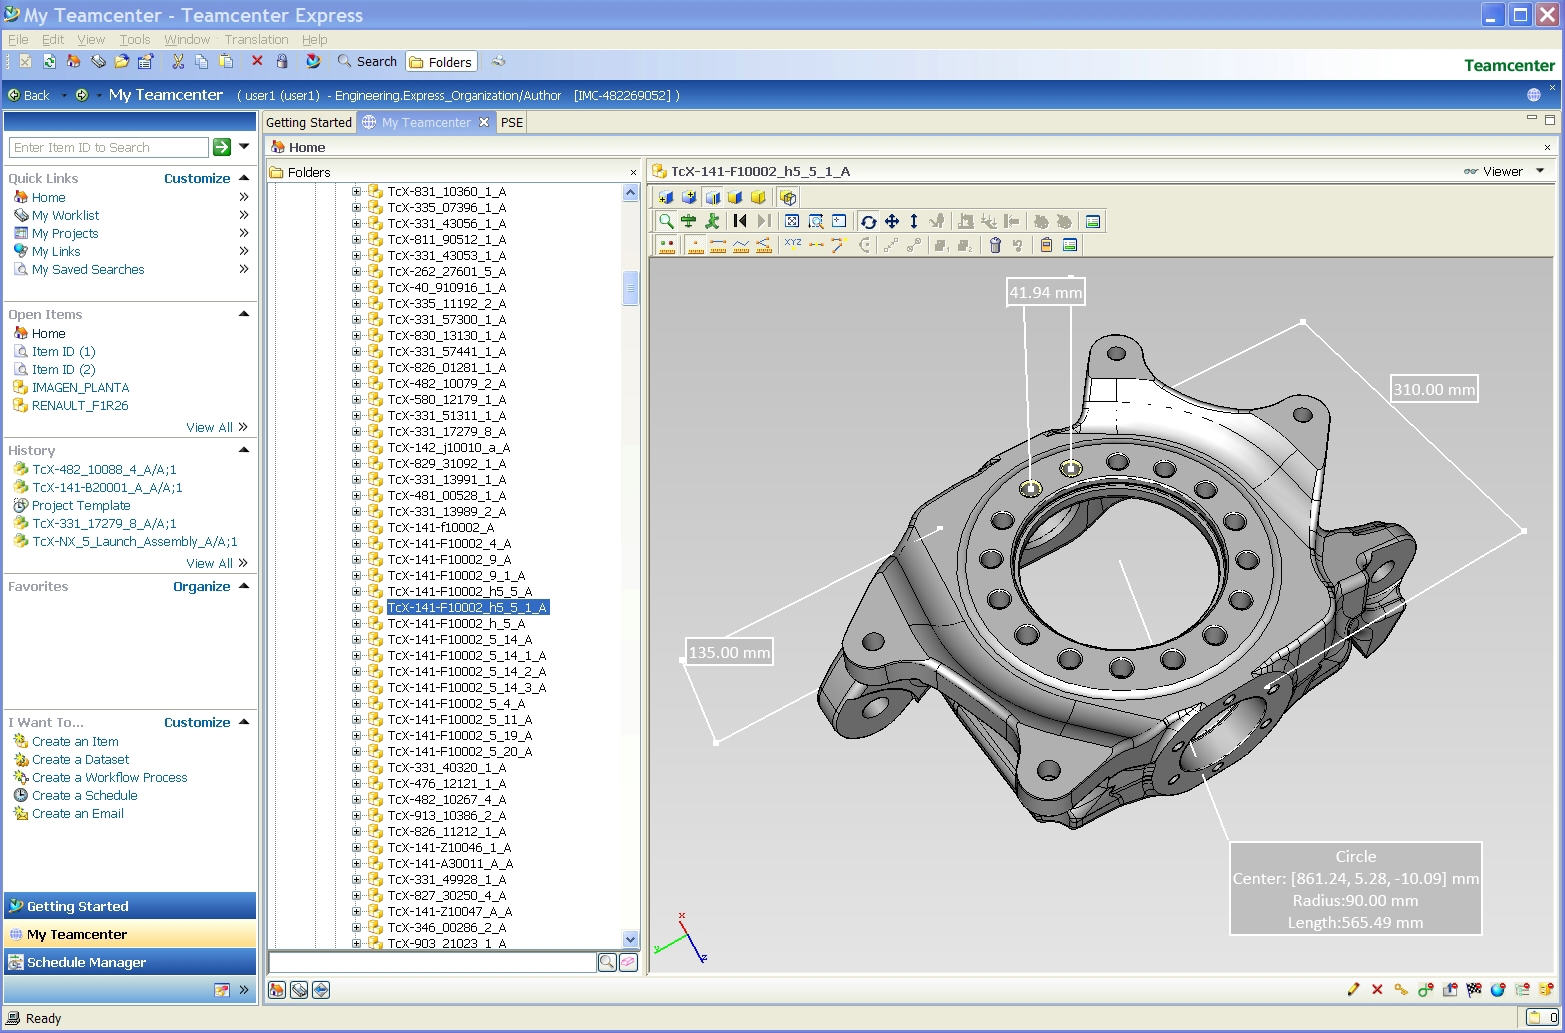Click Customize next to Quick Links

click(197, 178)
